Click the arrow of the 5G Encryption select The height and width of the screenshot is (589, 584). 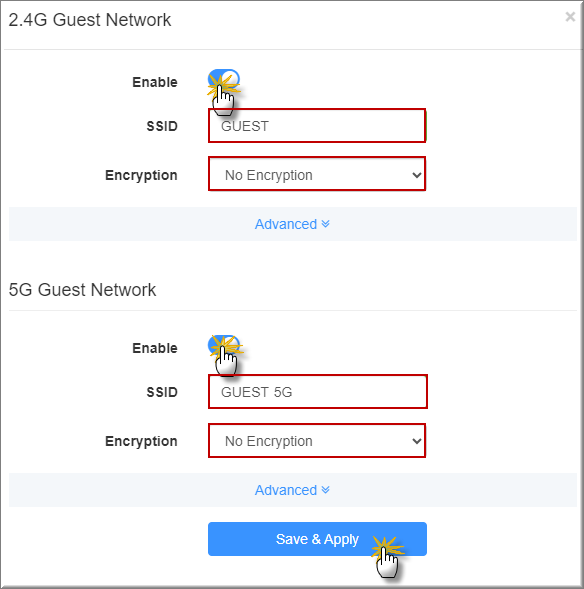[x=416, y=441]
